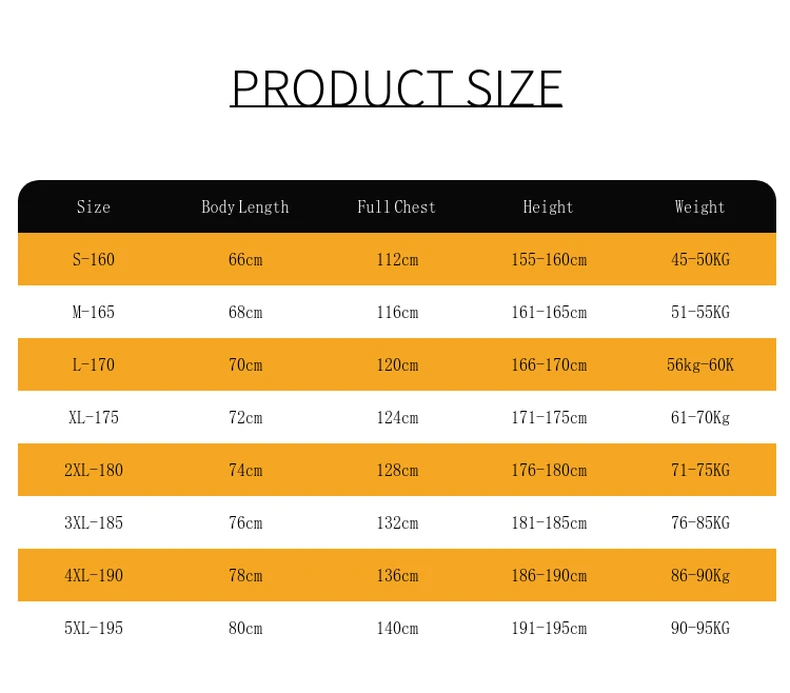Click the 166-170cm height value

pos(549,365)
